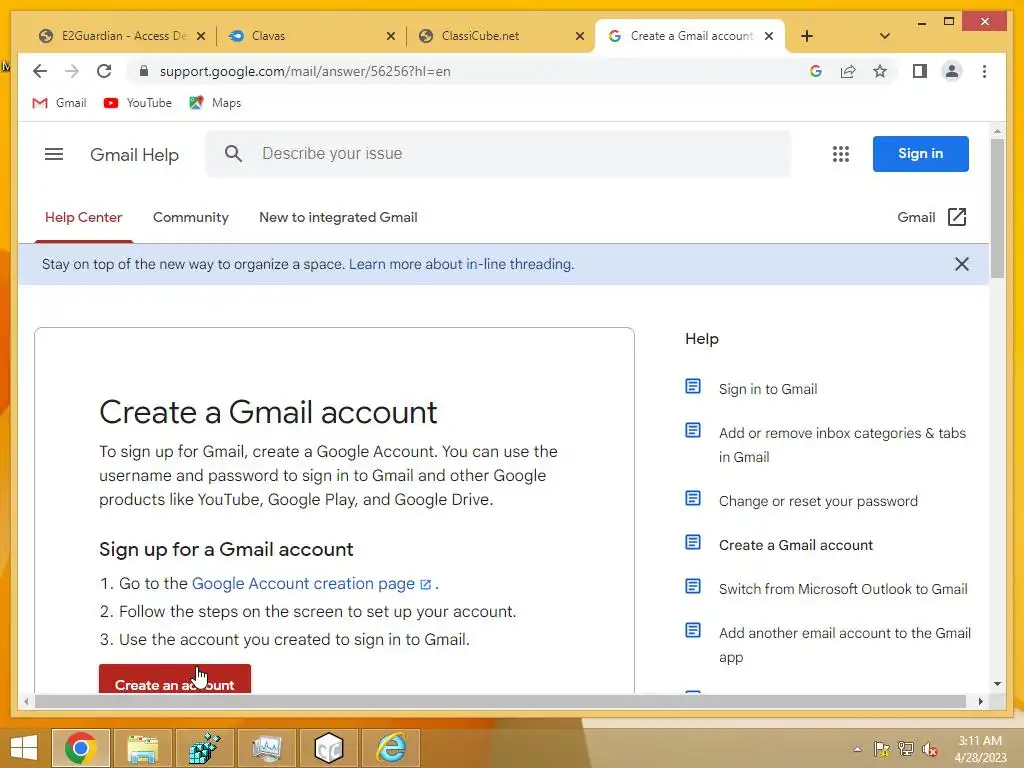Open the YouTube bookmark
Screen dimensions: 1024x768
click(x=138, y=103)
